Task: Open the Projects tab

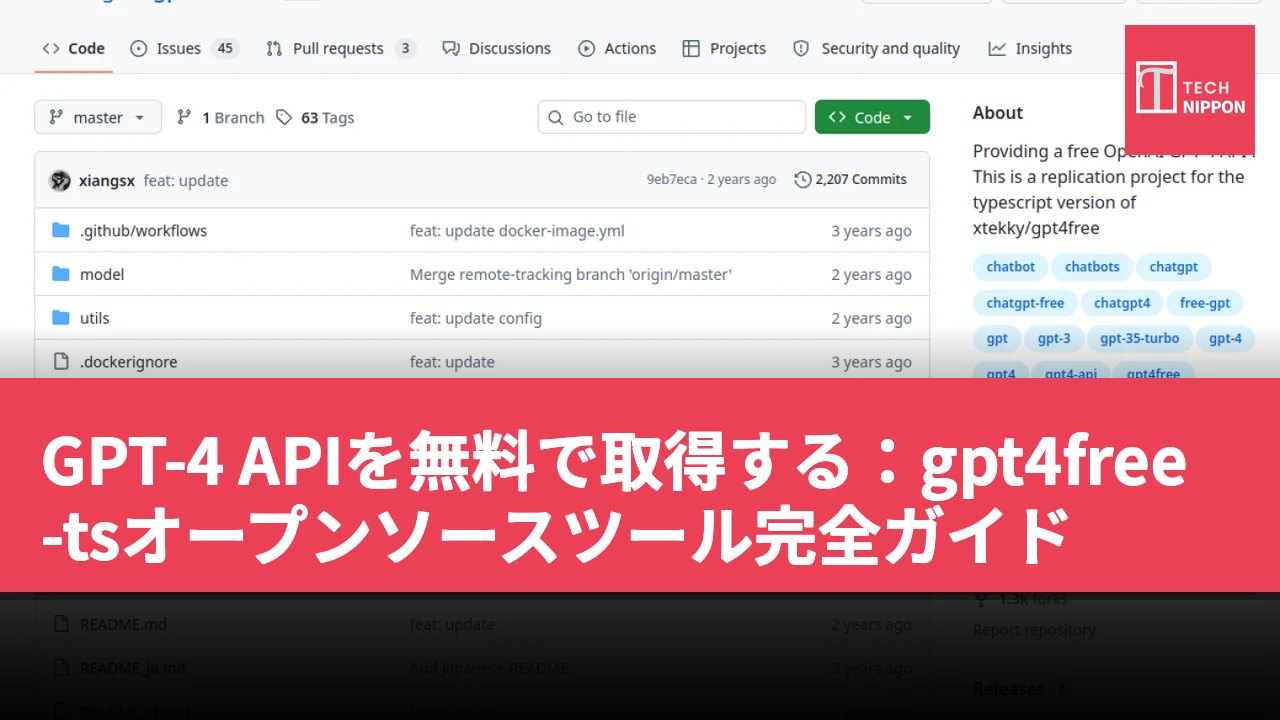Action: click(724, 48)
